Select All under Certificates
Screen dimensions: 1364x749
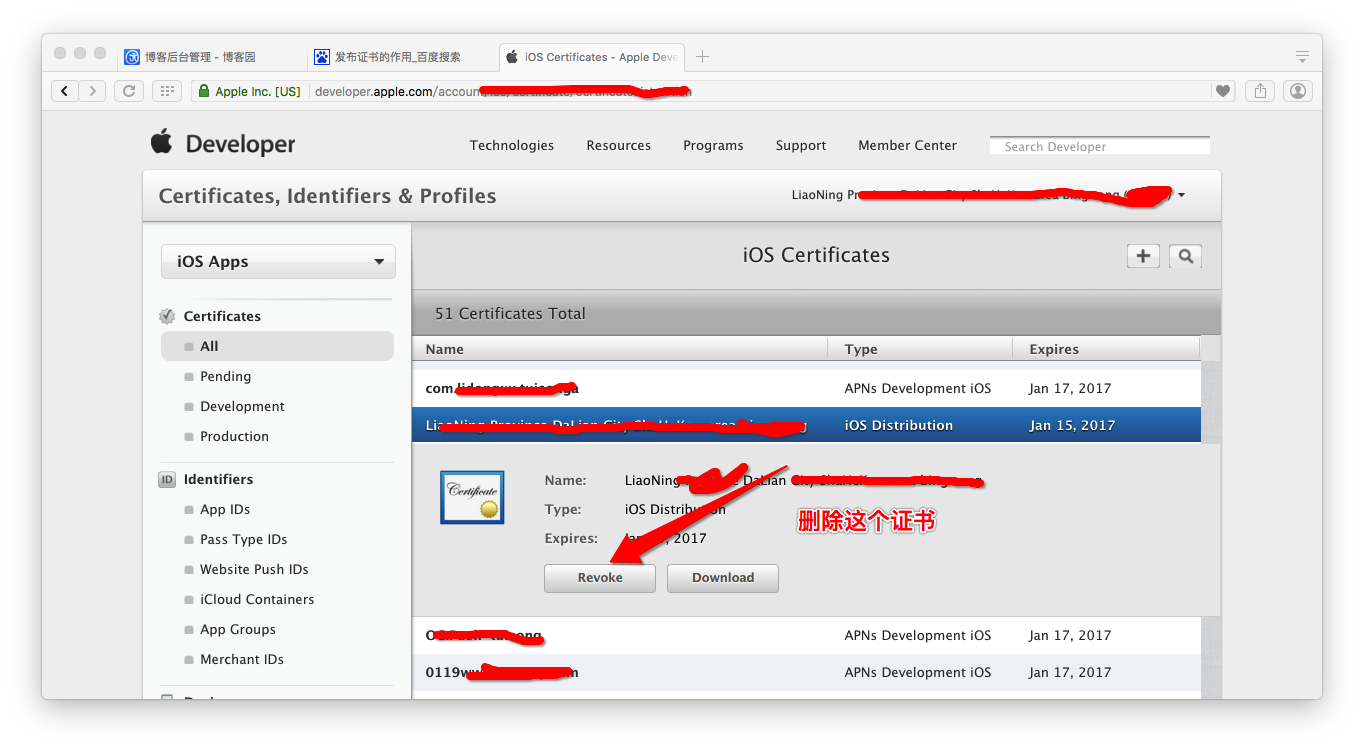pyautogui.click(x=277, y=346)
